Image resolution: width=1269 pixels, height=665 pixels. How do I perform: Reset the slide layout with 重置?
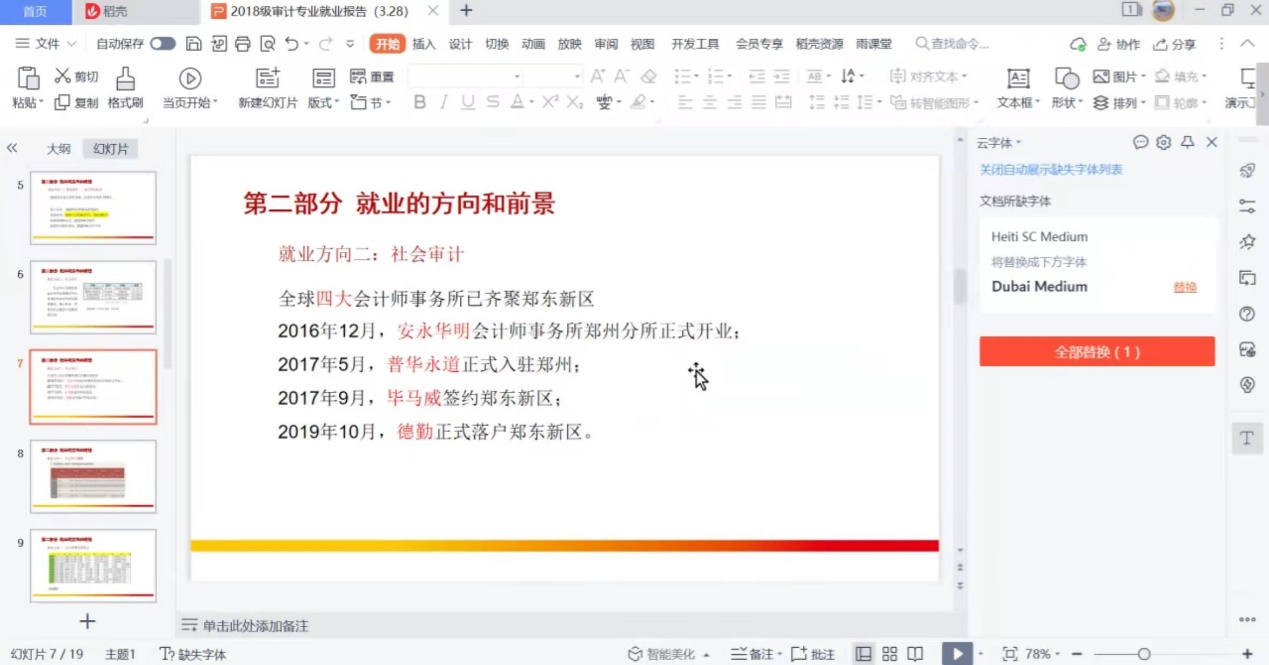[372, 76]
